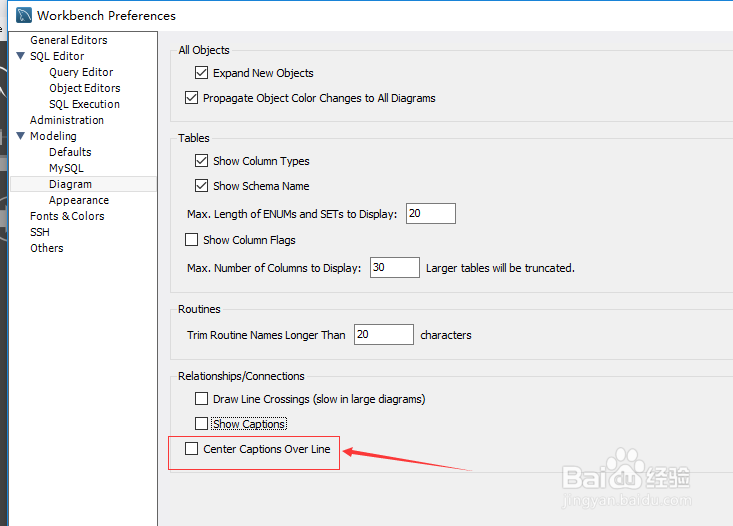Open the Appearance preferences page
The image size is (733, 526).
pos(79,200)
